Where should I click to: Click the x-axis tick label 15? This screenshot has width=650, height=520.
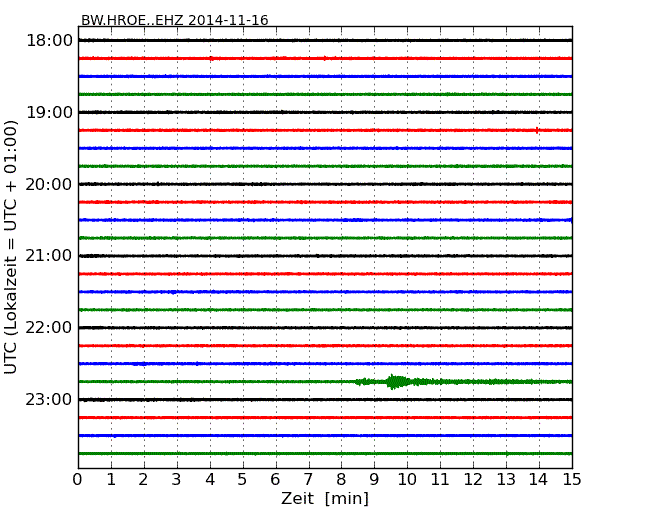572,480
